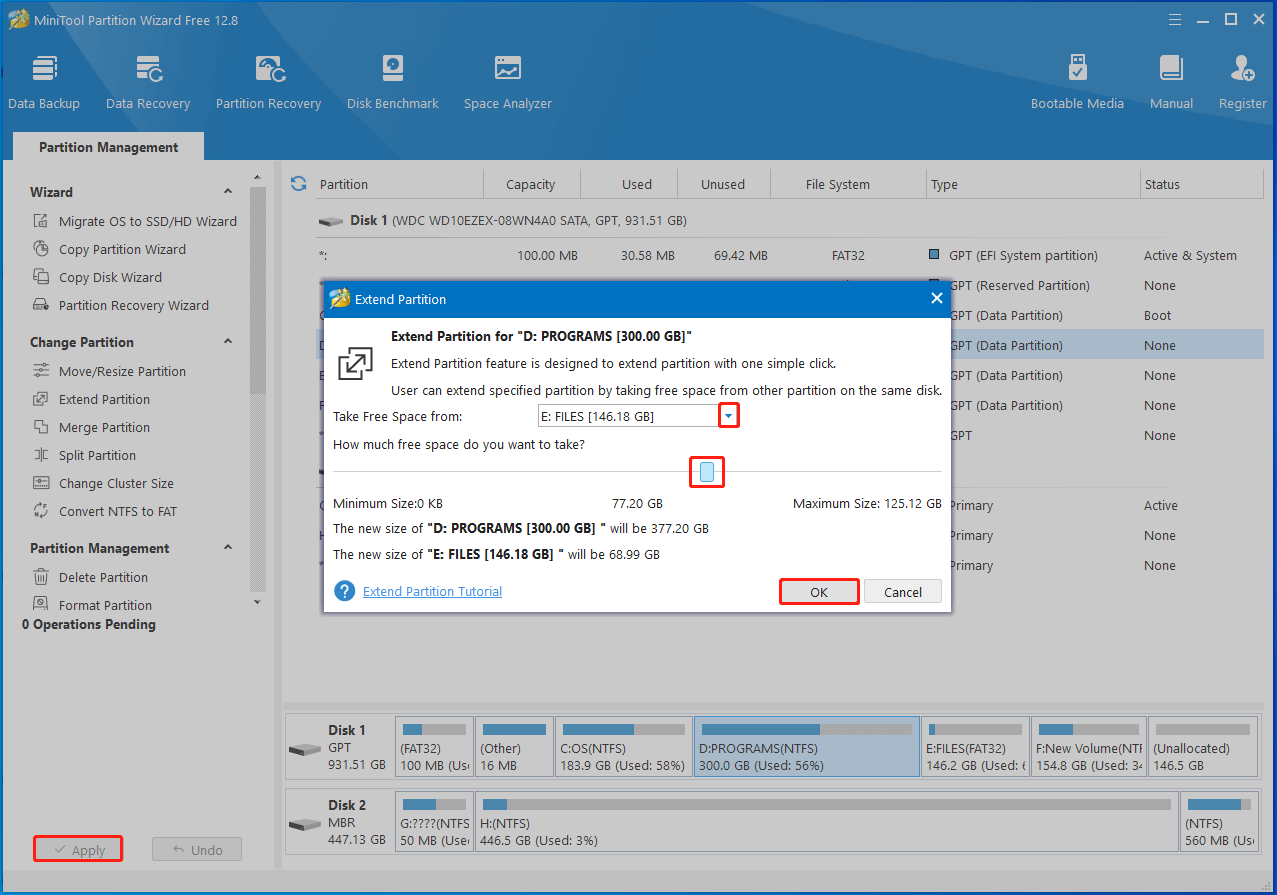Sort by the Capacity column
This screenshot has width=1277, height=895.
click(x=531, y=184)
